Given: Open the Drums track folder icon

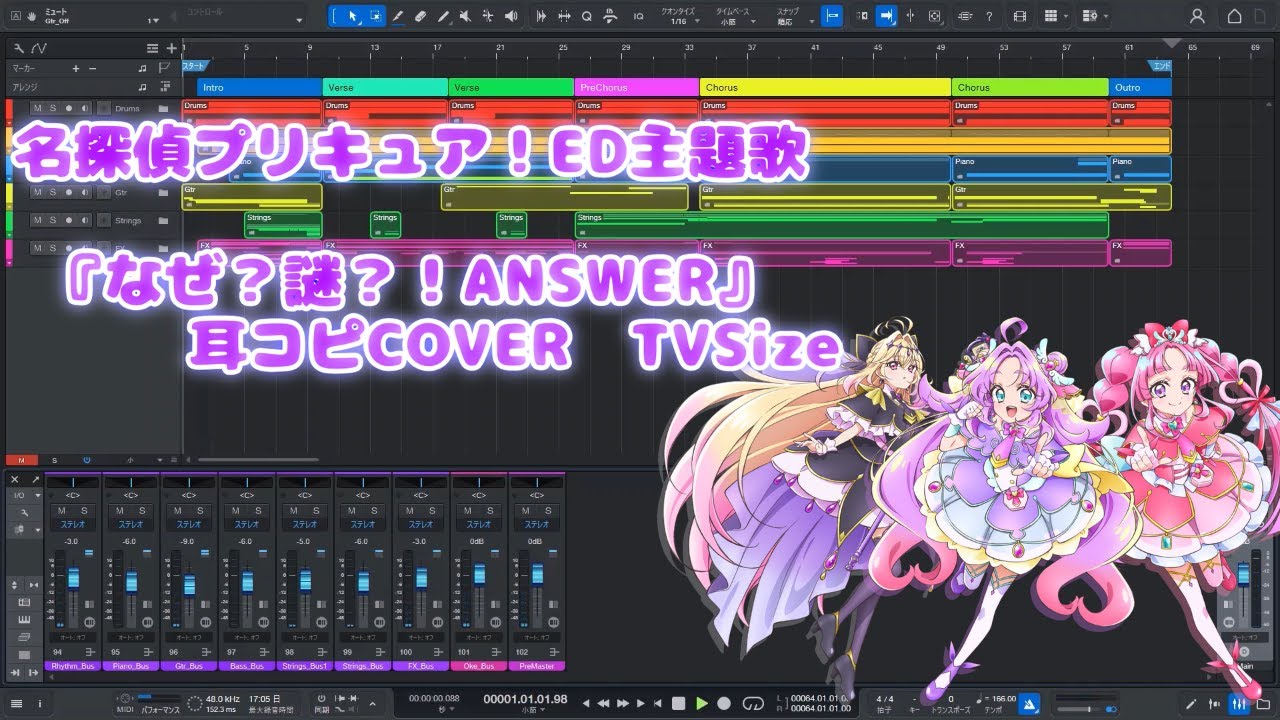Looking at the screenshot, I should 163,108.
